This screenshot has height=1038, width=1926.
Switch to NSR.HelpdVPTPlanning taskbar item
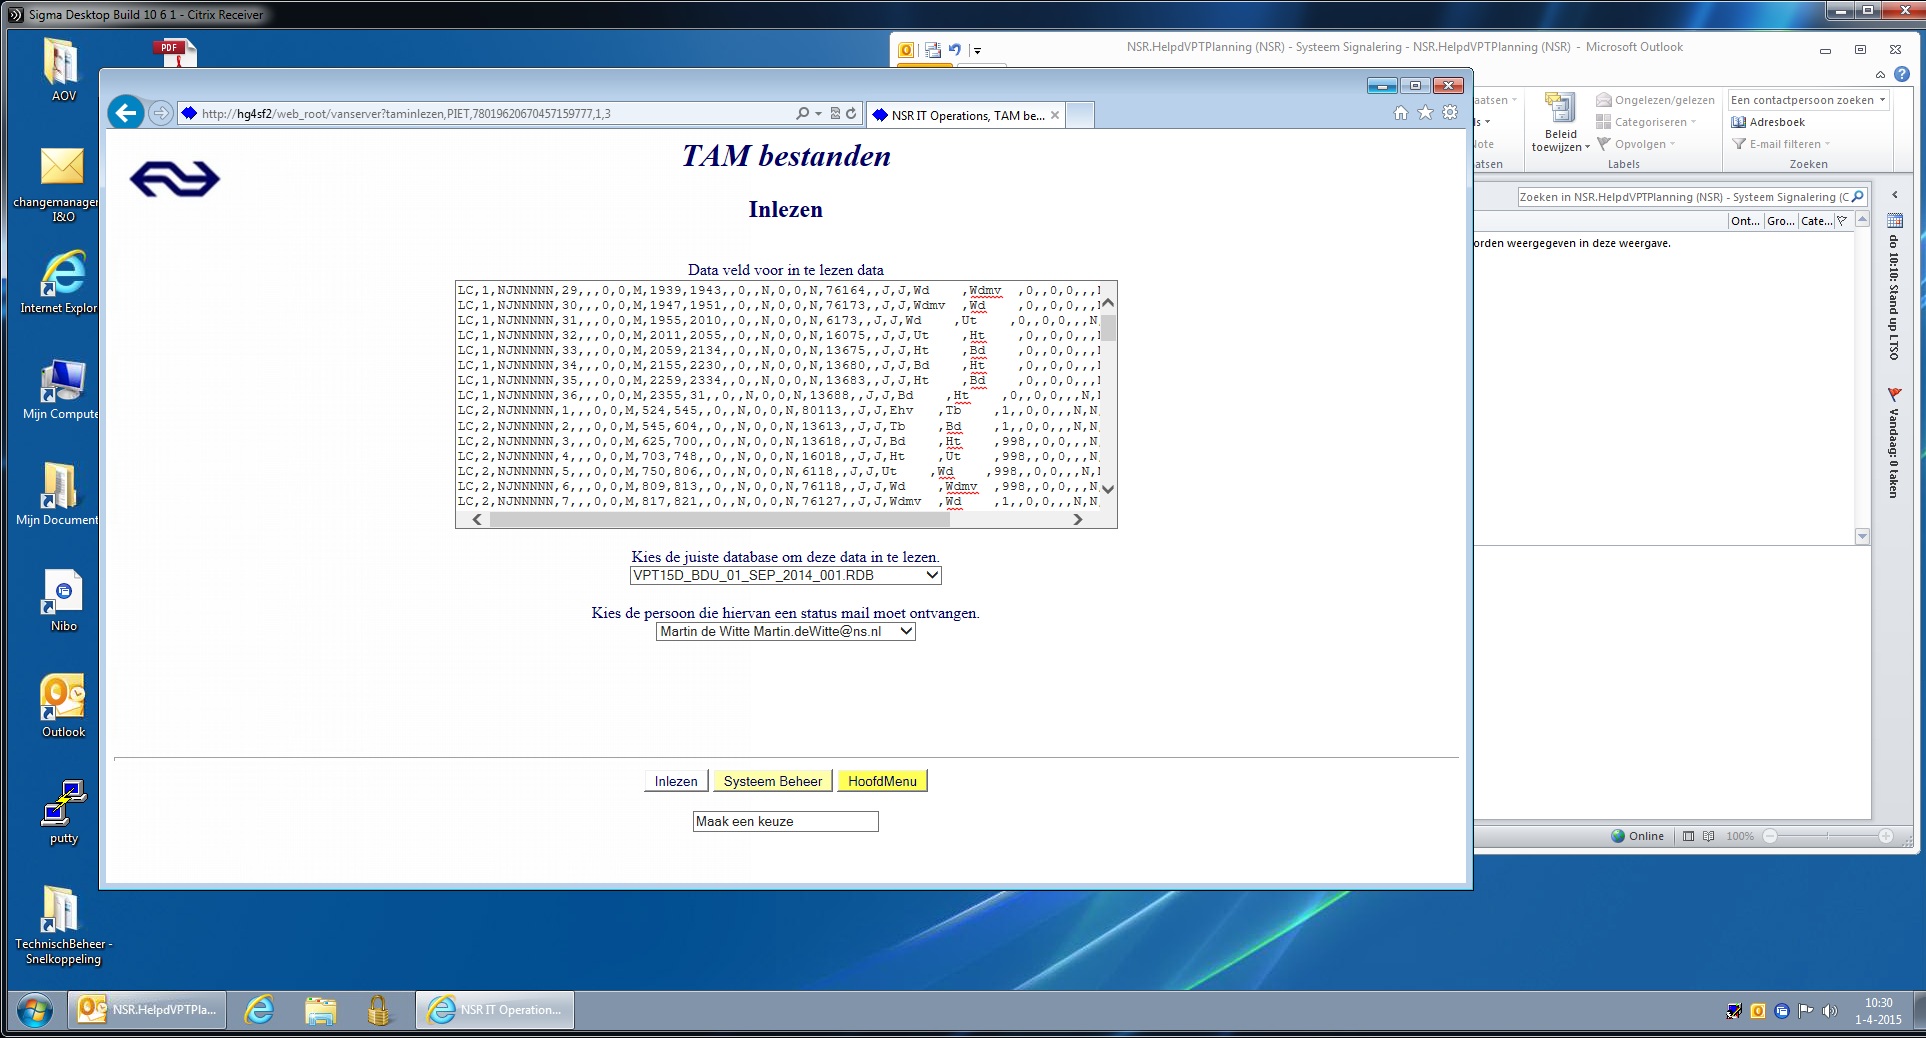(148, 1010)
